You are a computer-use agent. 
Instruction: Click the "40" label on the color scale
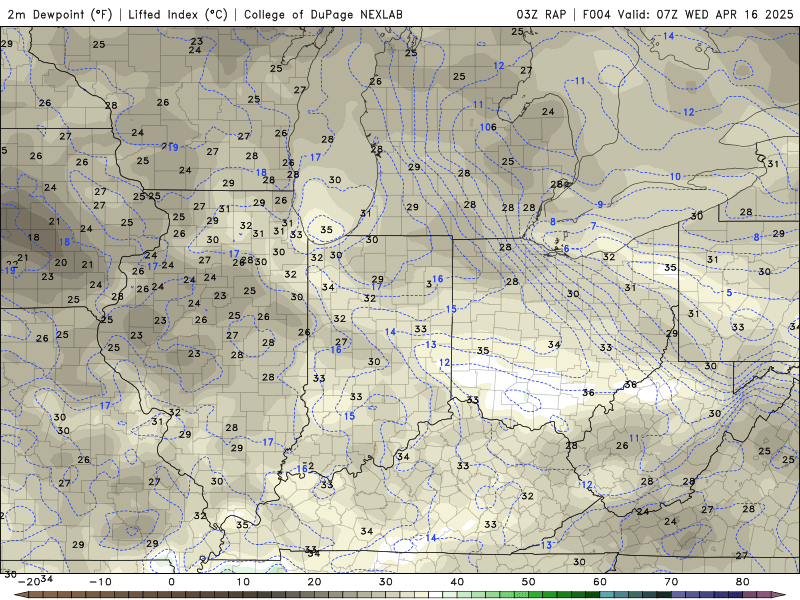(457, 582)
